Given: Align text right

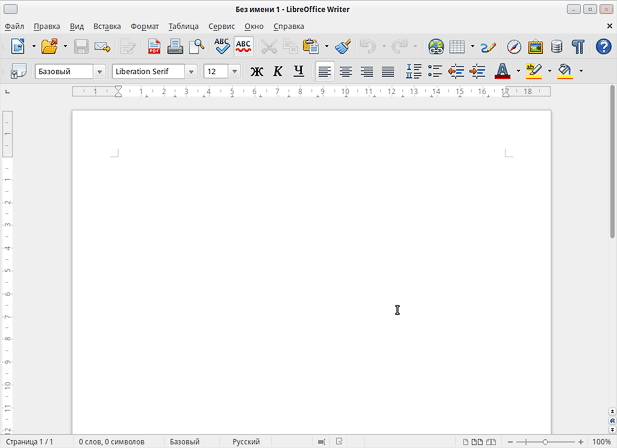Looking at the screenshot, I should coord(367,71).
